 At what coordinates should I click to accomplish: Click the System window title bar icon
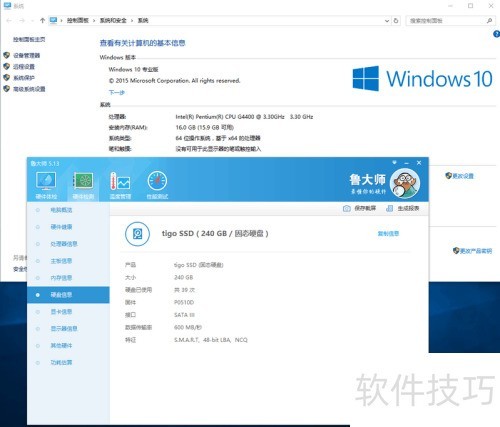7,6
